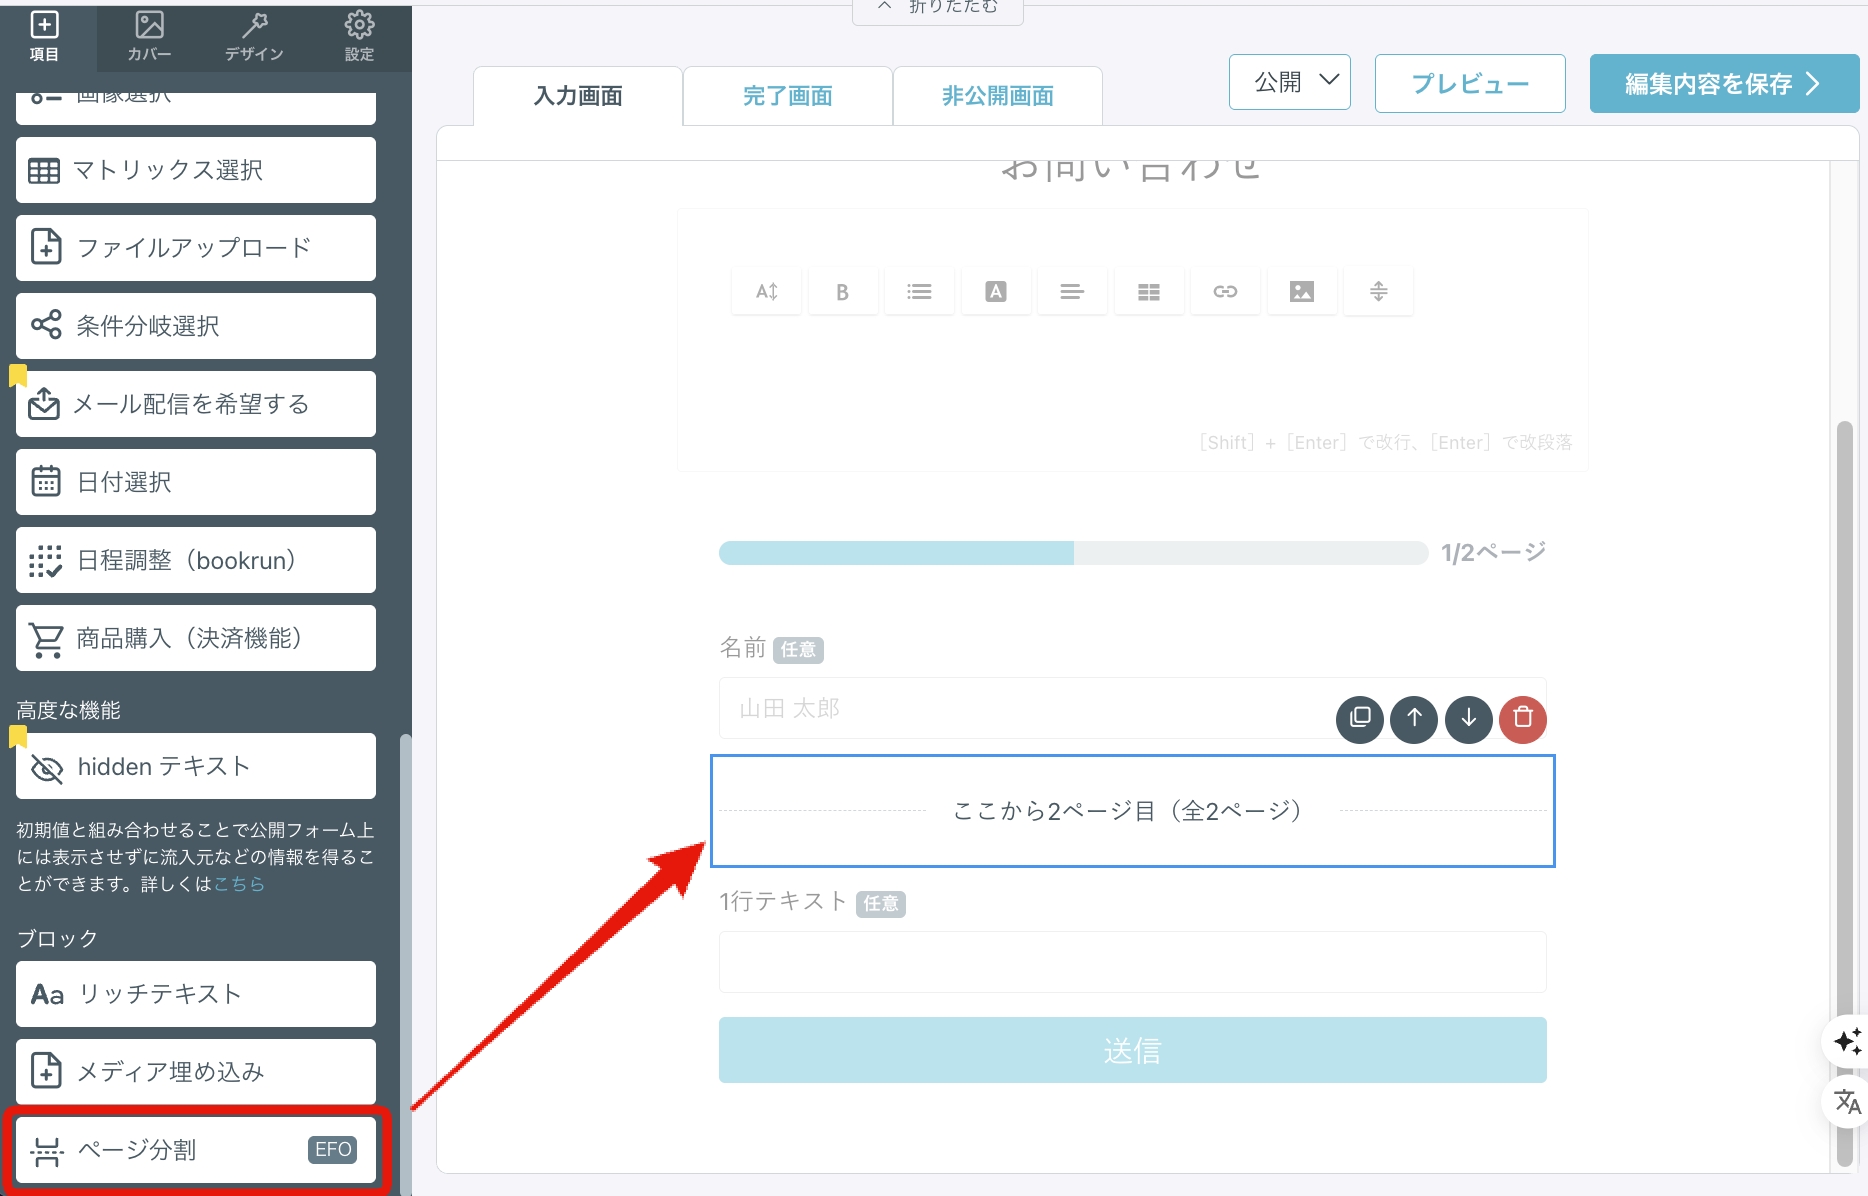
Task: Click the こちら help link
Action: tap(239, 884)
